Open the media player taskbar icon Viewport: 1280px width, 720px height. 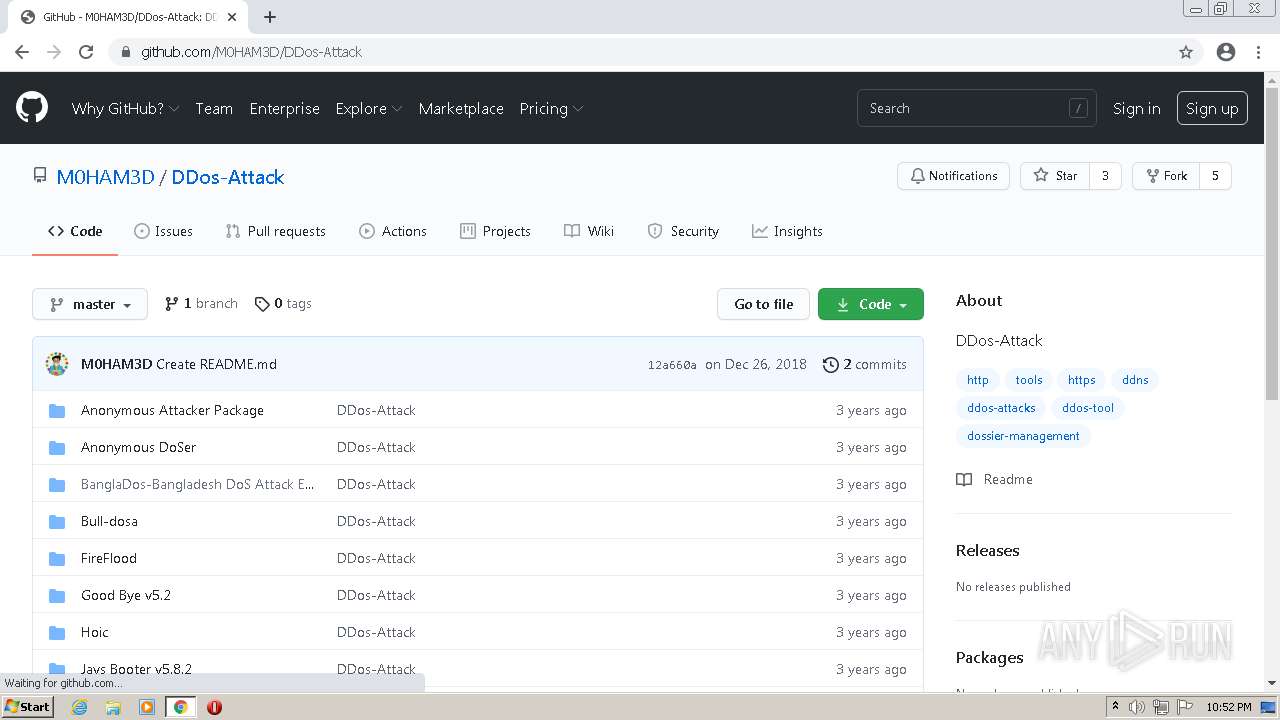(x=147, y=707)
